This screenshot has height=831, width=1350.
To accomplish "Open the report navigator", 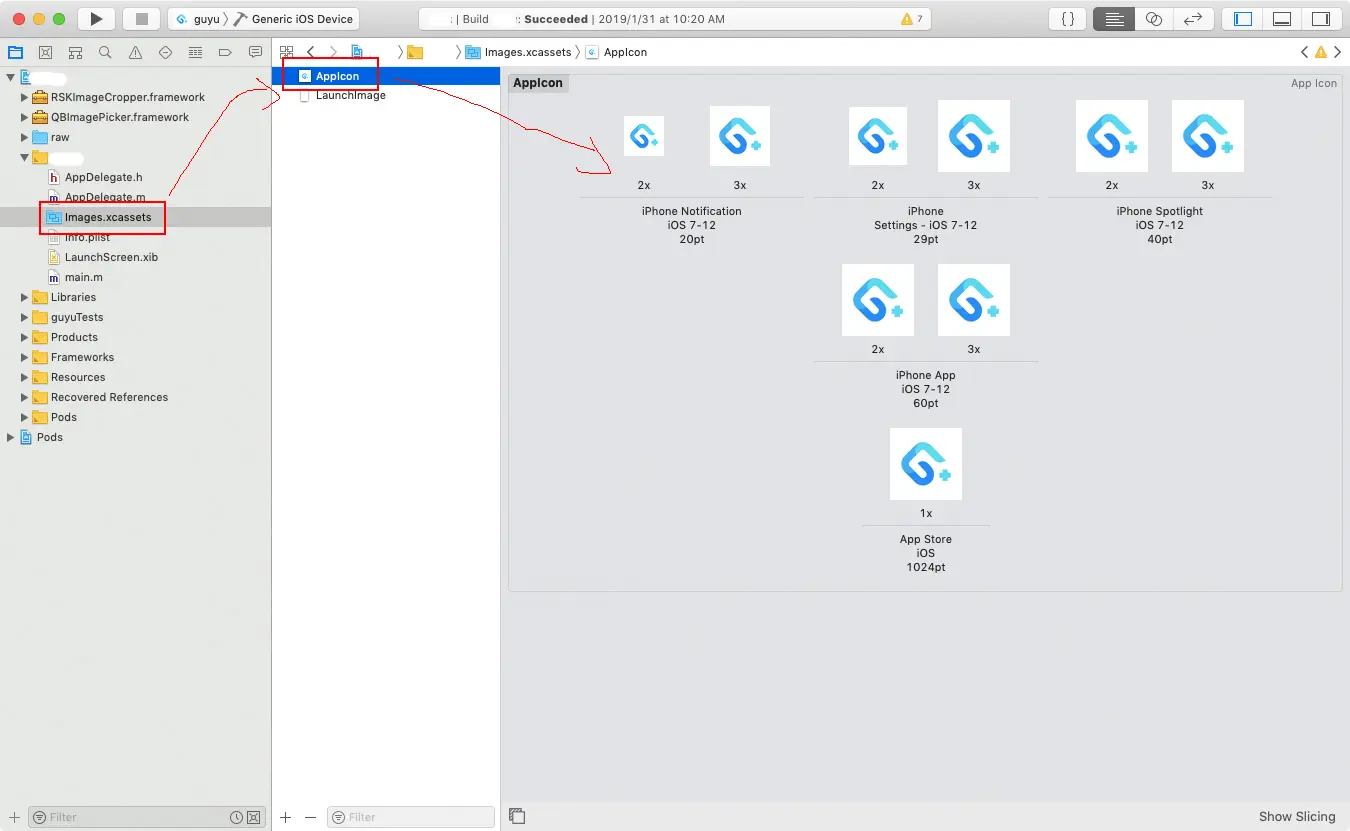I will click(255, 52).
